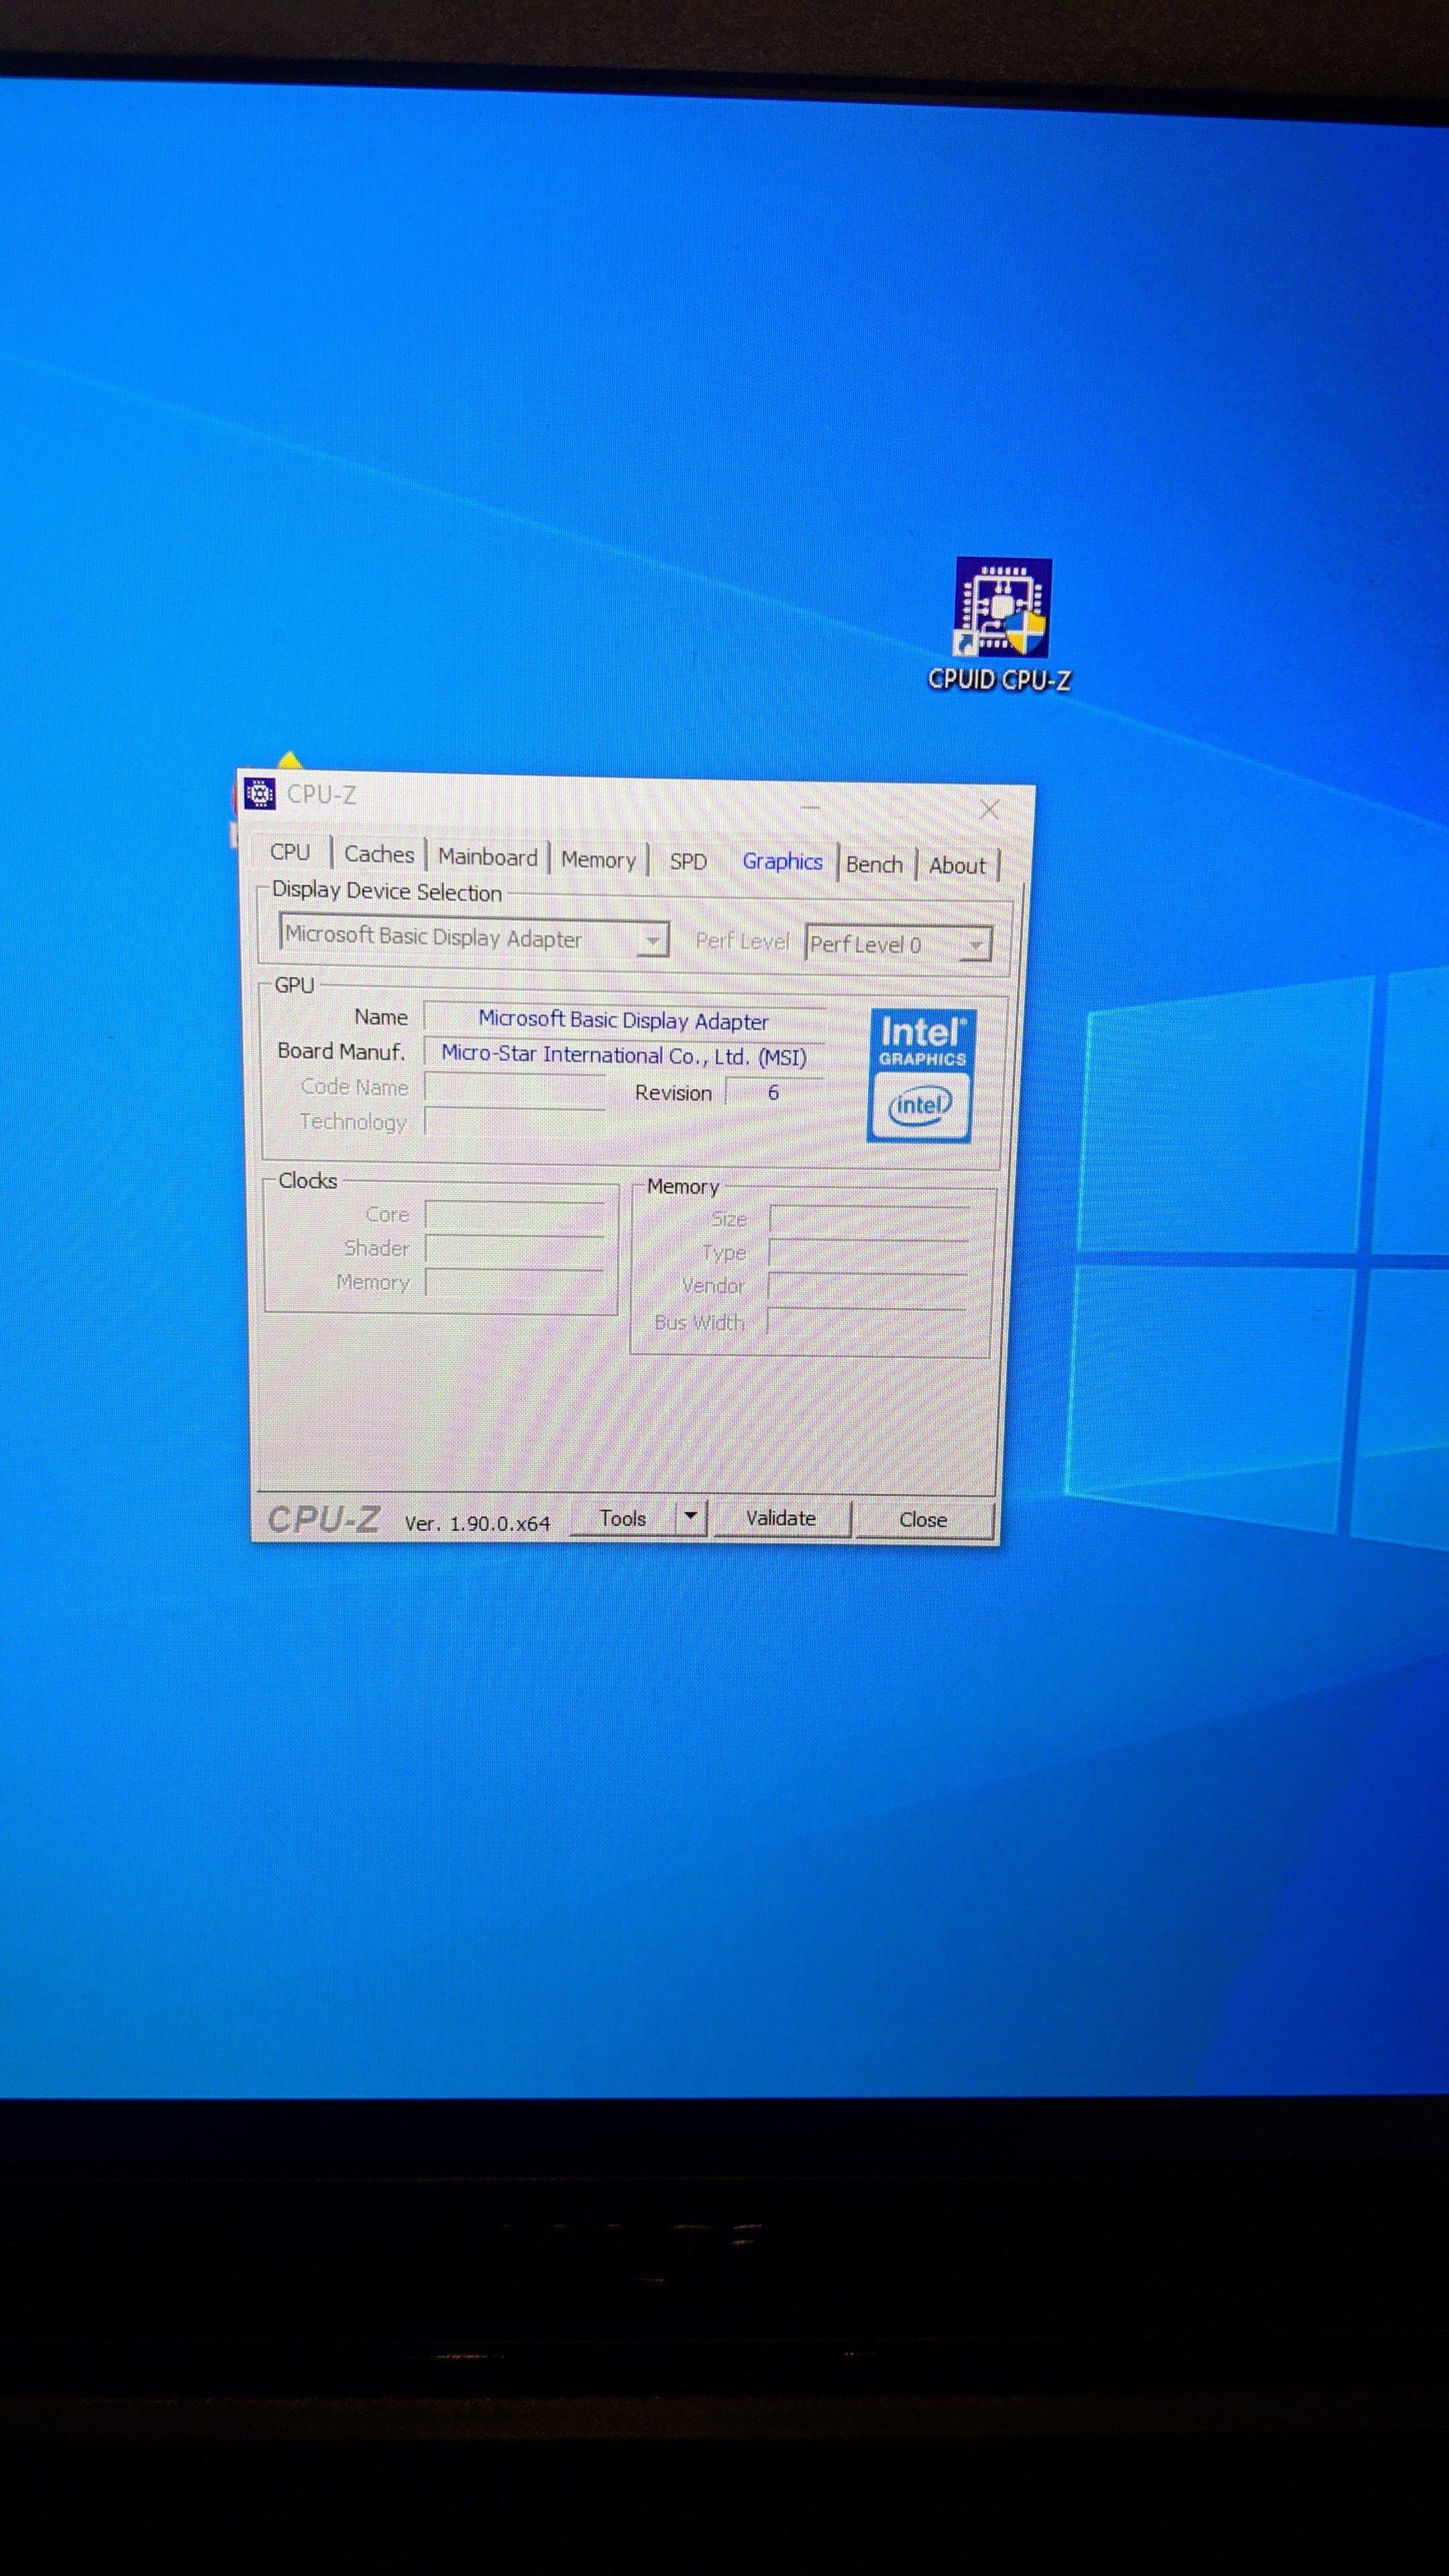This screenshot has width=1449, height=2576.
Task: Click the Close button at bottom
Action: click(923, 1520)
